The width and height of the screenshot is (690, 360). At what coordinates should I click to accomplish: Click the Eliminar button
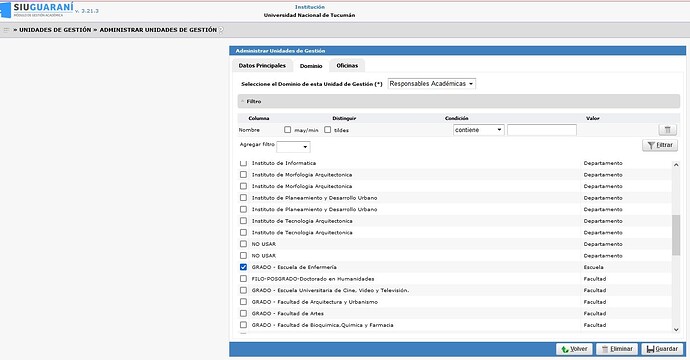tap(617, 349)
